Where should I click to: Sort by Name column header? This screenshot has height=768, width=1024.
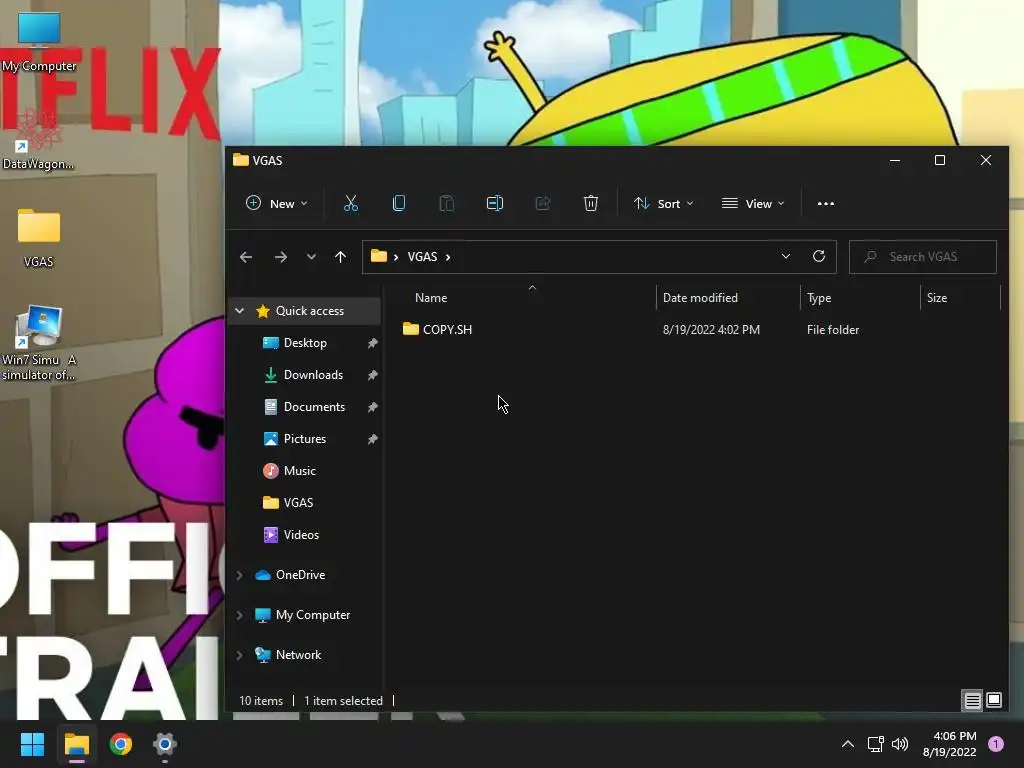(x=431, y=298)
